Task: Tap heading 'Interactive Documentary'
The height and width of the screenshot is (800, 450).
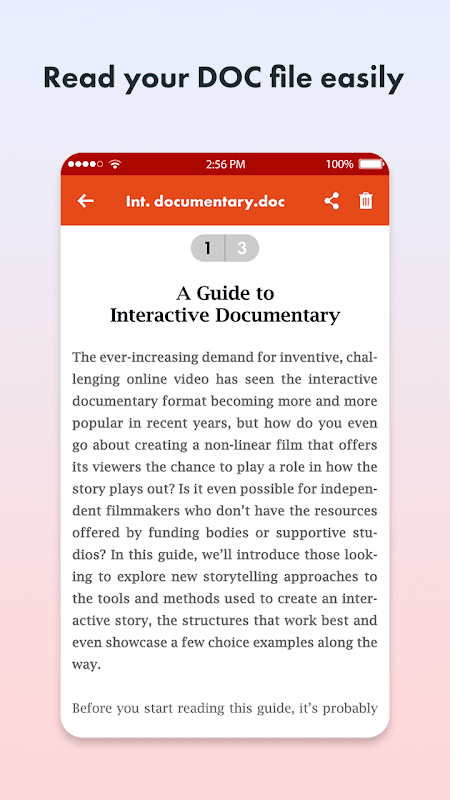Action: 225,316
